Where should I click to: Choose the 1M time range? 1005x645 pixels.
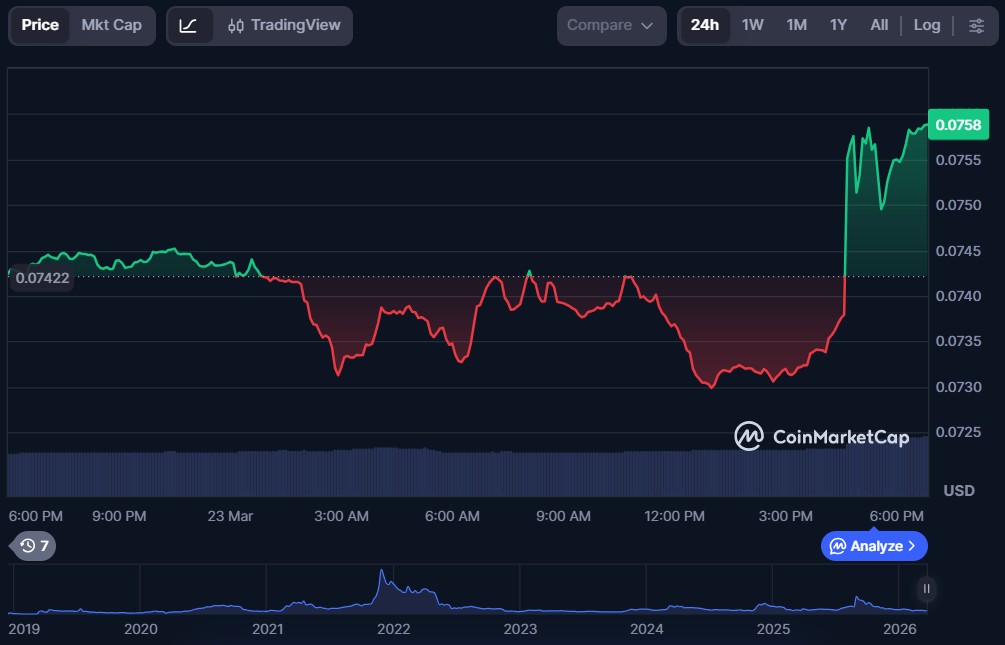coord(796,25)
